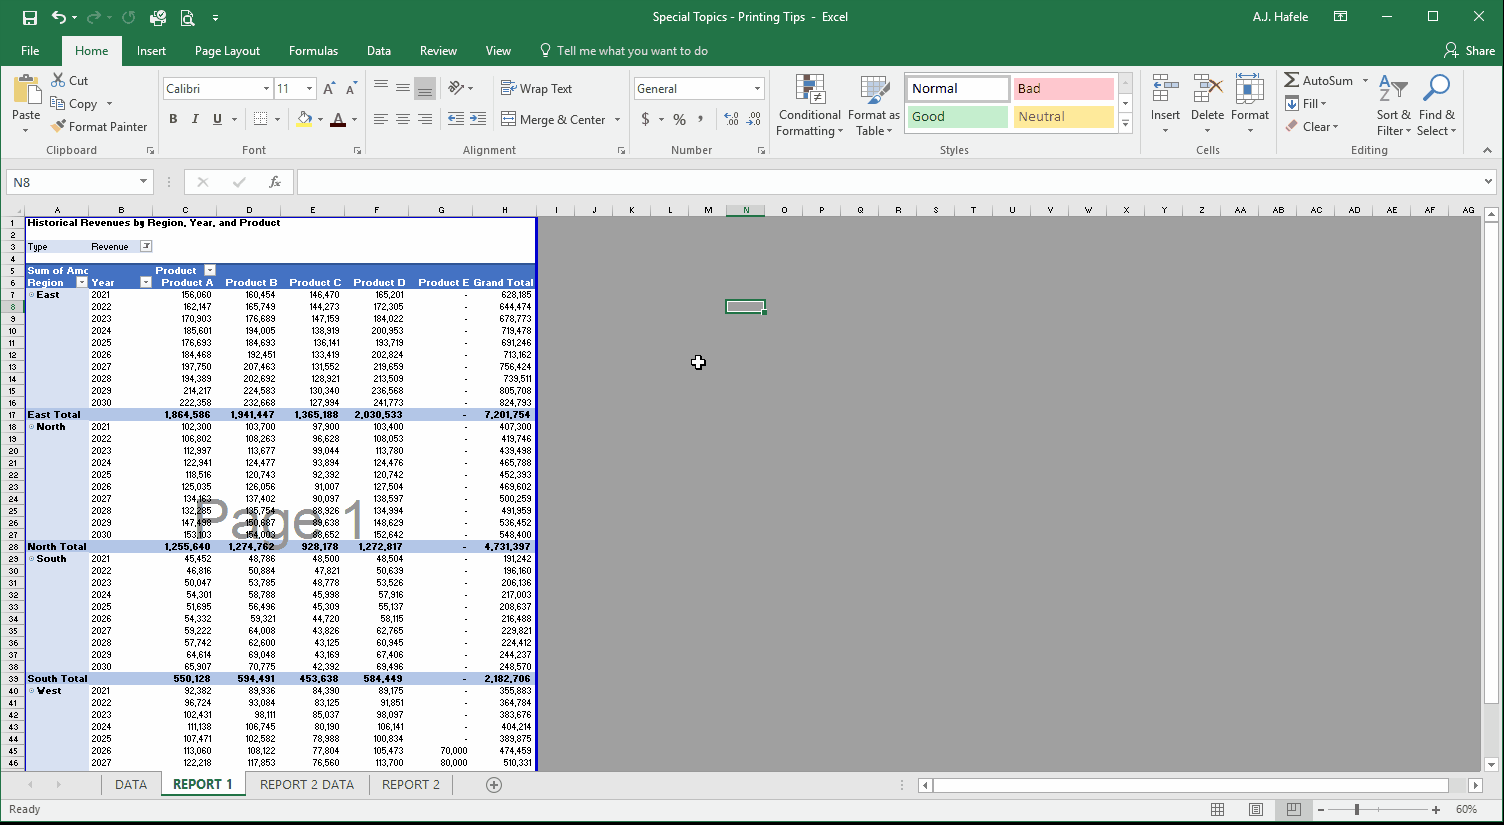
Task: Toggle right text alignment
Action: (425, 119)
